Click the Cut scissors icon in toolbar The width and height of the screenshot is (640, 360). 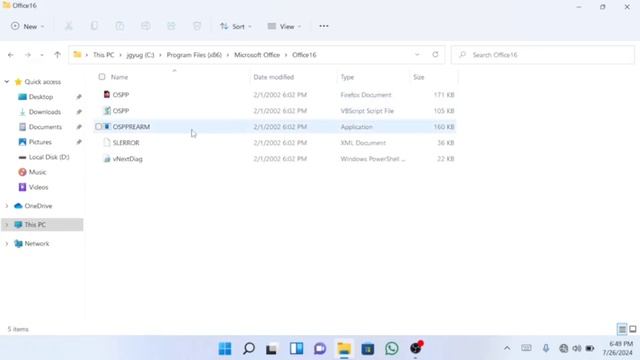click(69, 26)
